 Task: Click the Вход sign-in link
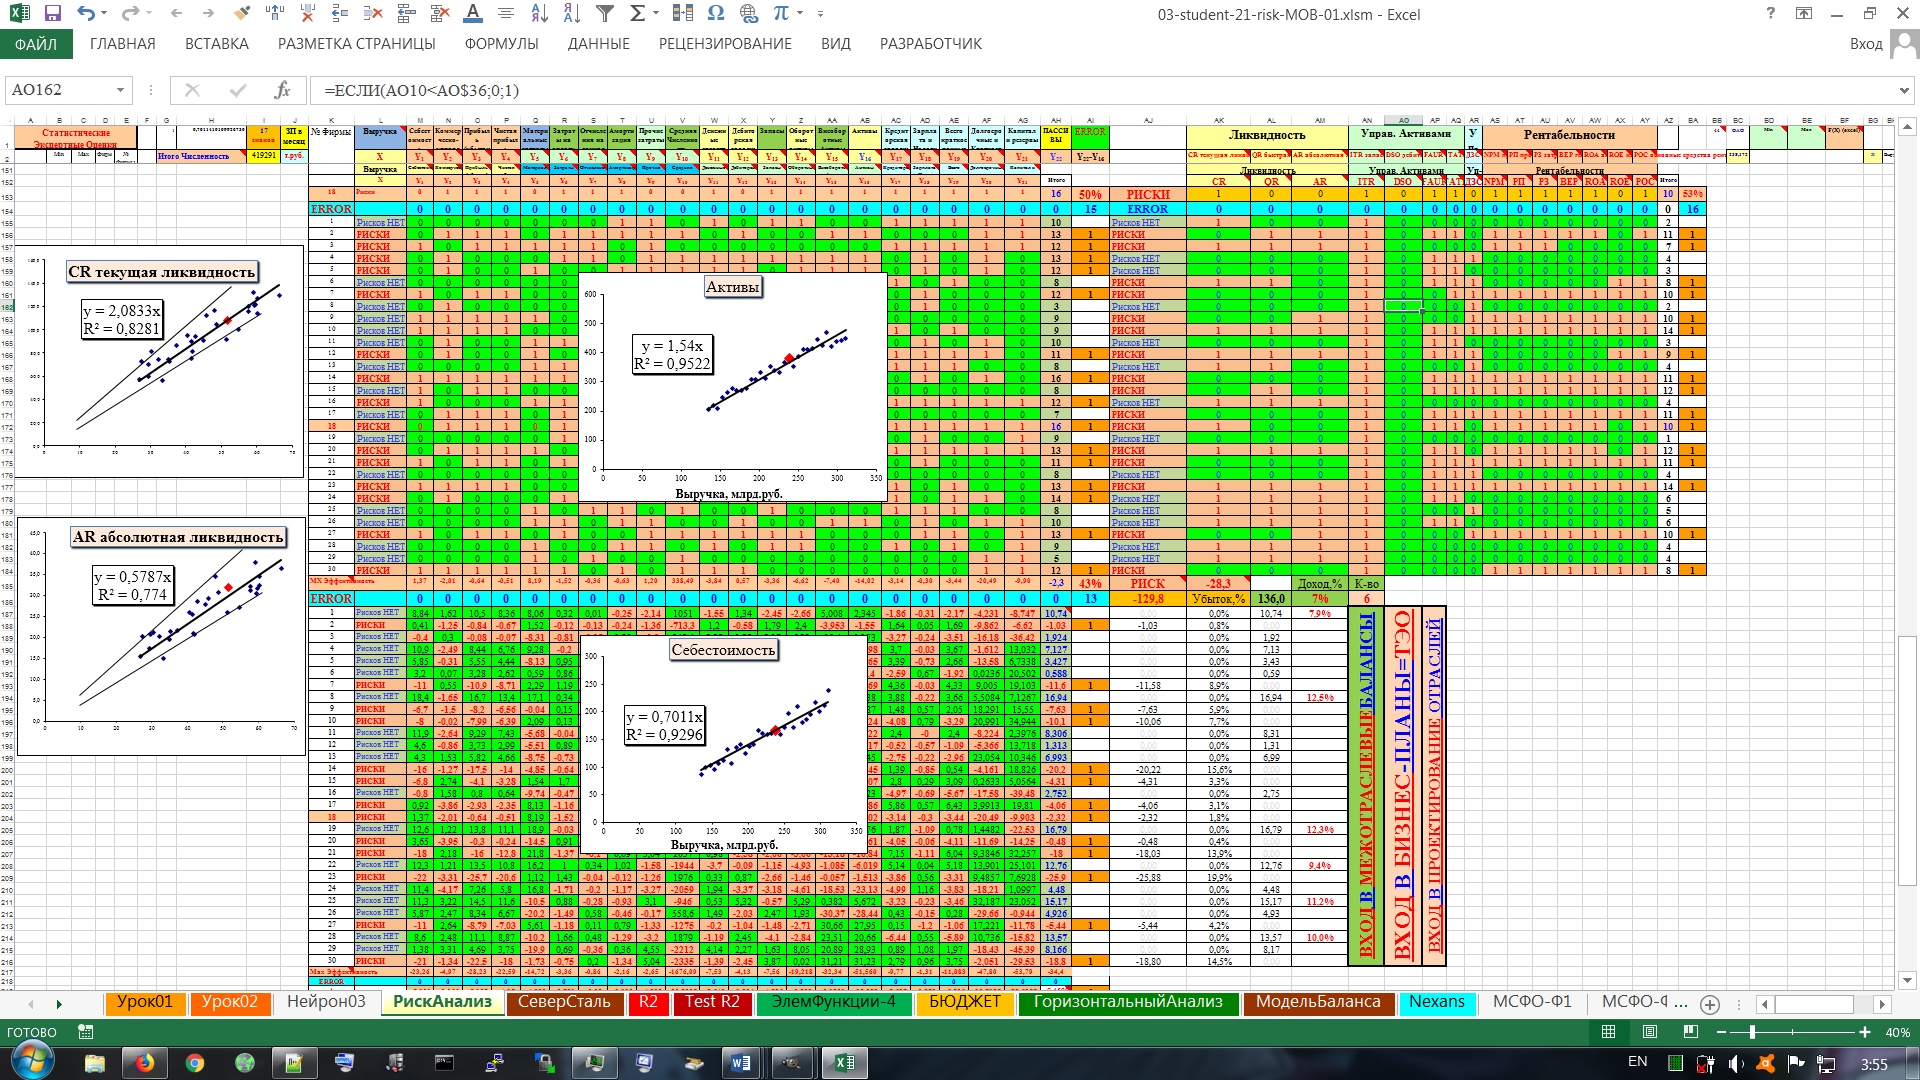coord(1866,44)
